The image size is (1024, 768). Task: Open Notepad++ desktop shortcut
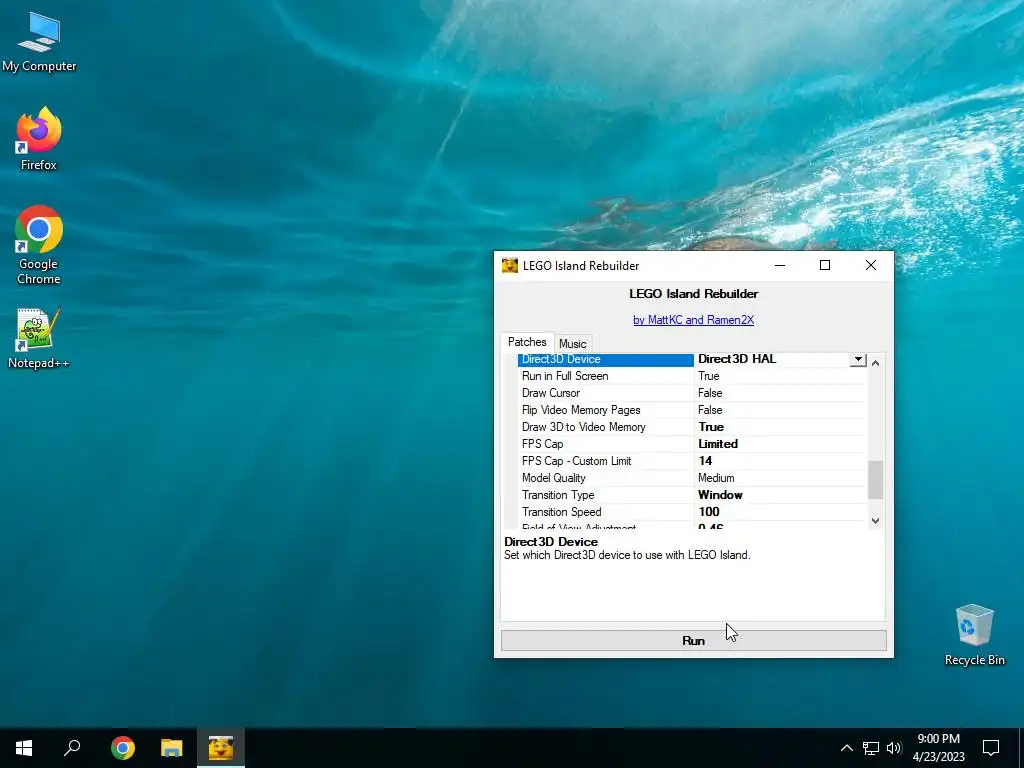39,338
